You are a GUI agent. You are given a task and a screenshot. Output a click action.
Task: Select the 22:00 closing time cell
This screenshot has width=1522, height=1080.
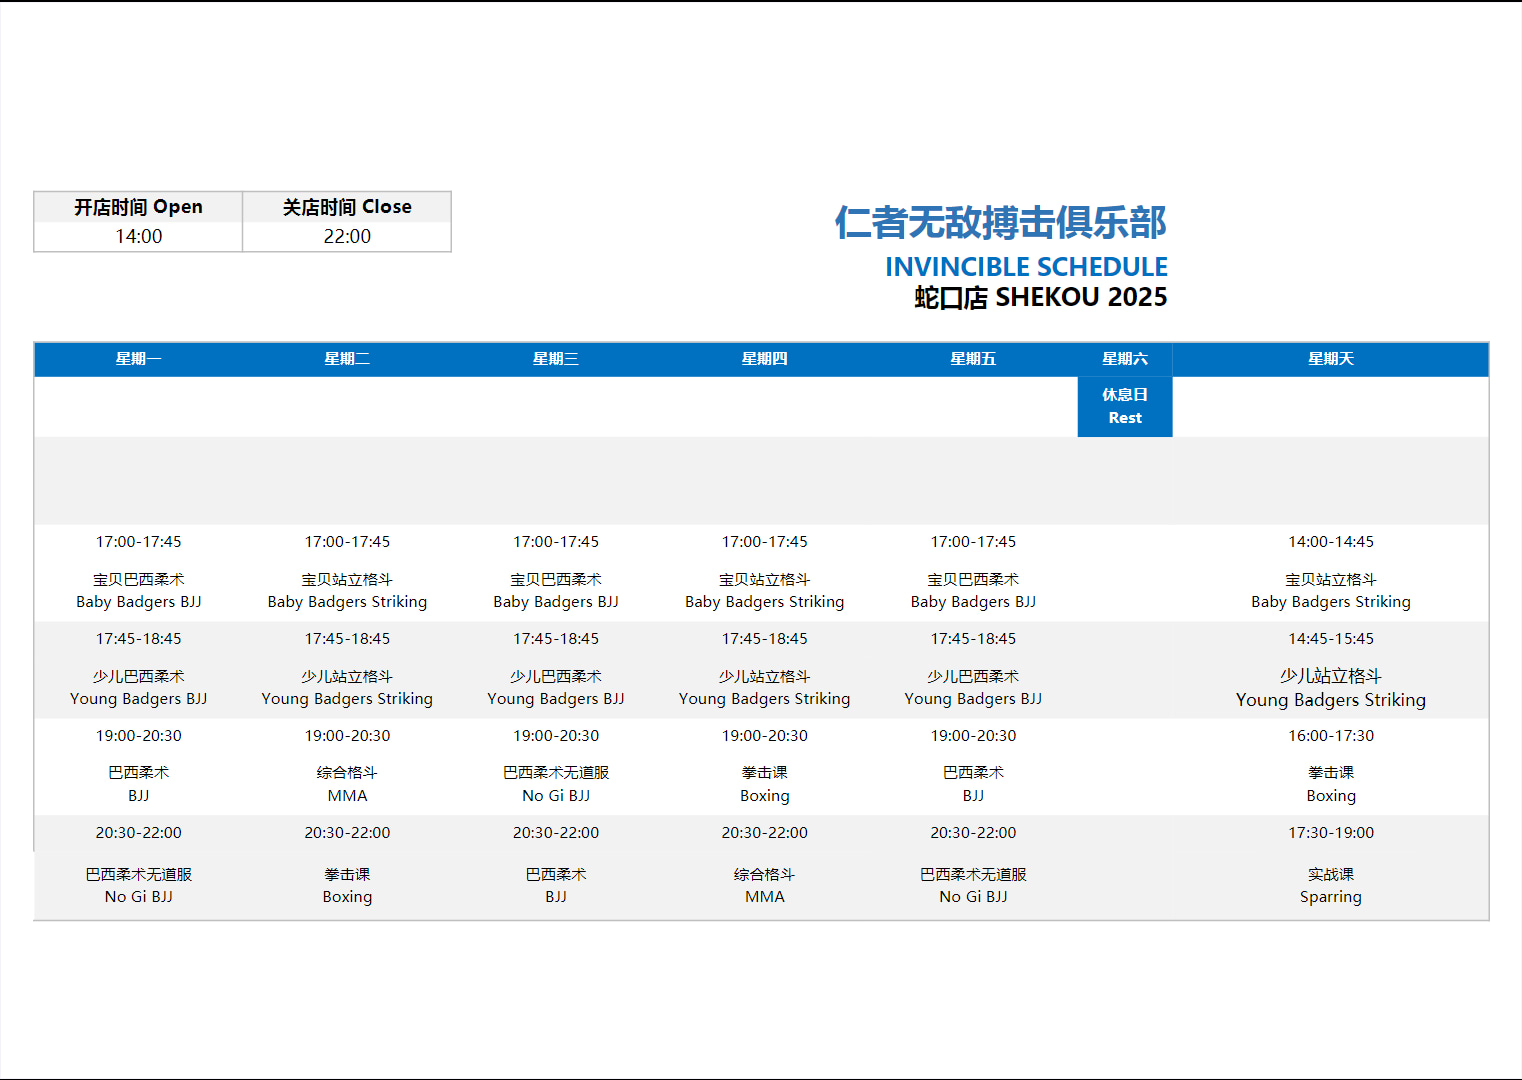click(x=347, y=237)
